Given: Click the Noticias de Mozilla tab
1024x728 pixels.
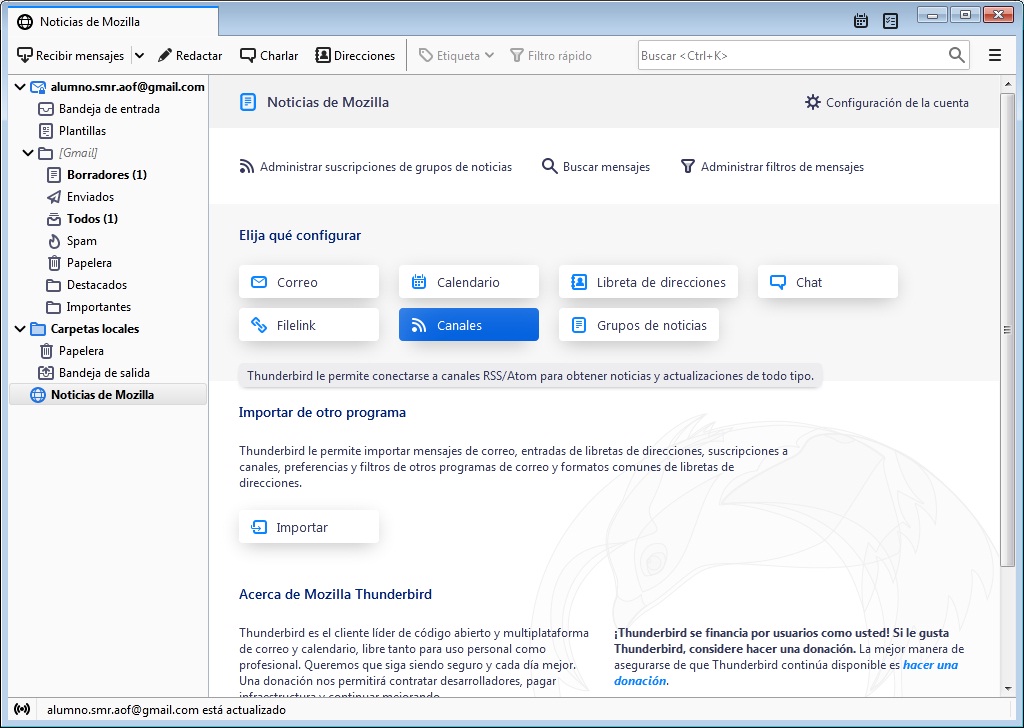Looking at the screenshot, I should [x=114, y=22].
